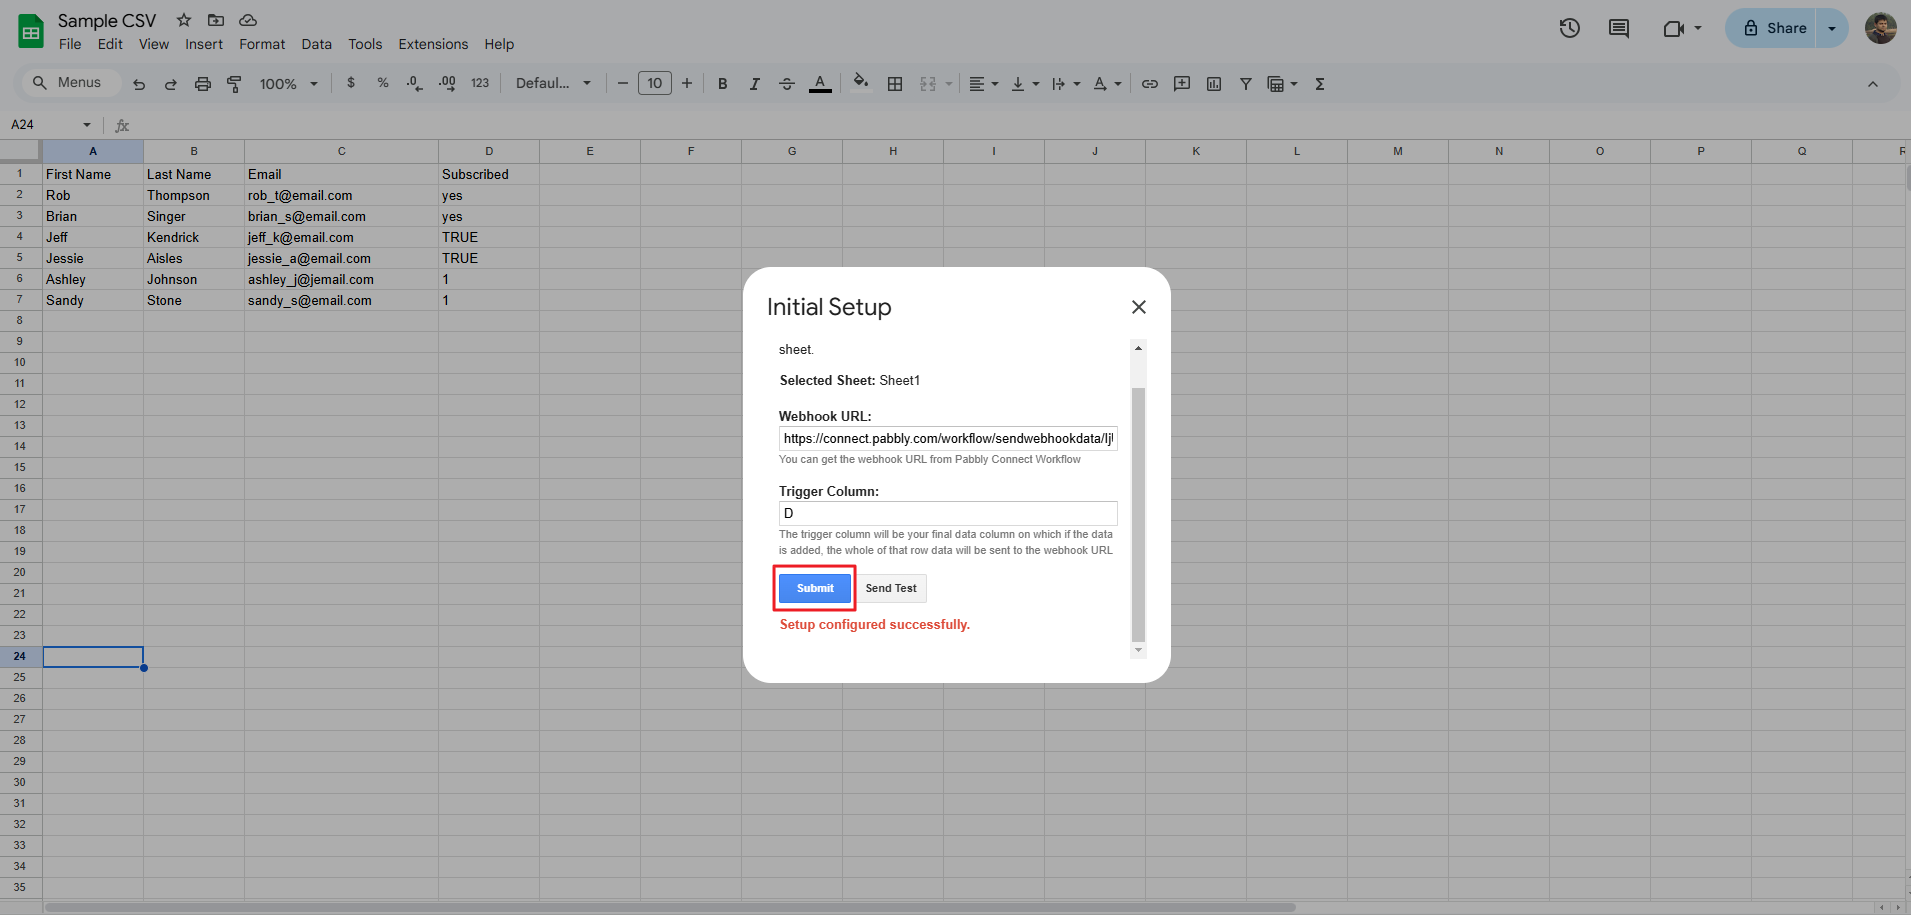Click the Webhook URL input field
Viewport: 1911px width, 915px height.
point(947,439)
